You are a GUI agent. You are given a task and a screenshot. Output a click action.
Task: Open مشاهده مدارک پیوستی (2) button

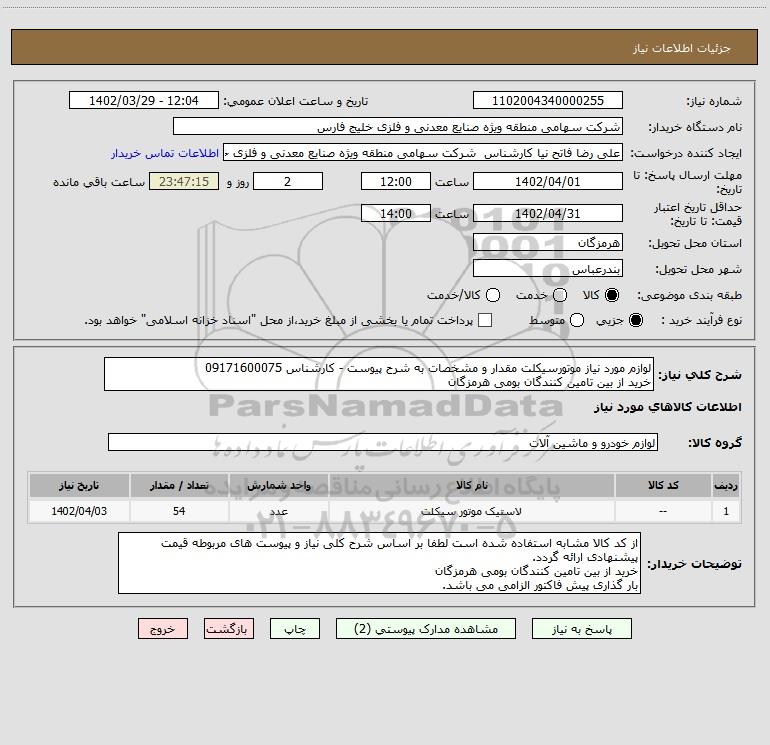(x=426, y=629)
